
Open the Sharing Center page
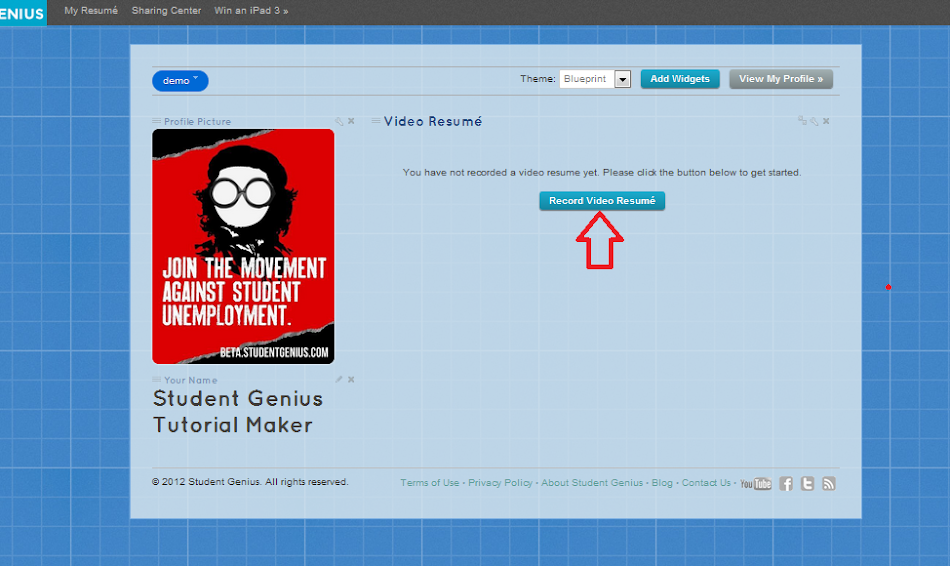(166, 10)
